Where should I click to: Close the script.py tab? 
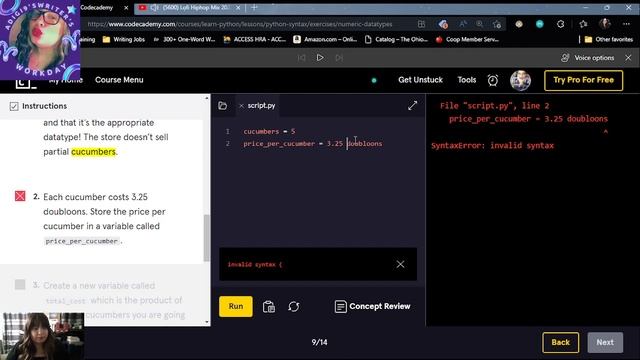tap(241, 106)
